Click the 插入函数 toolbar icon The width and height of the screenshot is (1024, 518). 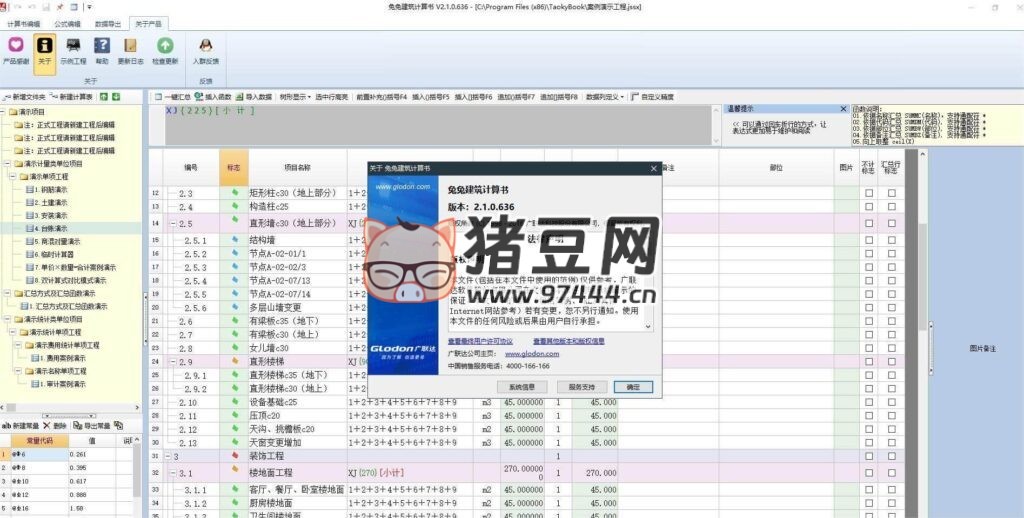click(199, 97)
